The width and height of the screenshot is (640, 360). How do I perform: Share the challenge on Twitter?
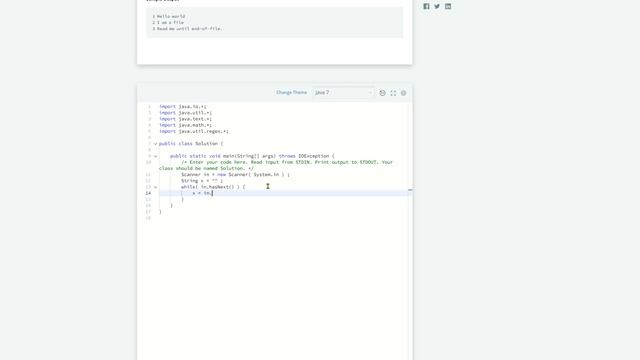click(437, 7)
